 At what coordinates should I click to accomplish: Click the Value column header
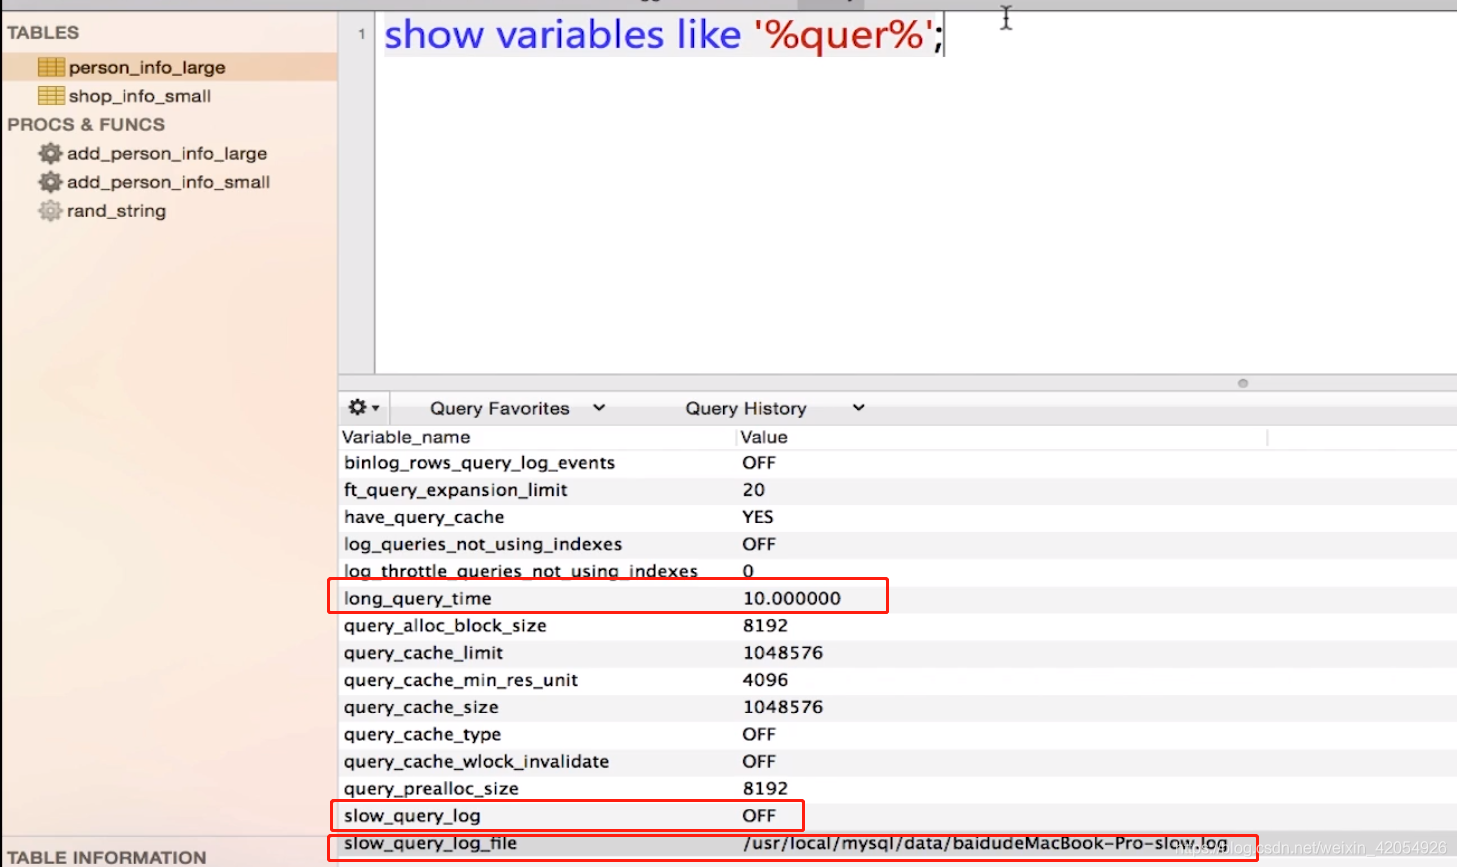pyautogui.click(x=764, y=437)
